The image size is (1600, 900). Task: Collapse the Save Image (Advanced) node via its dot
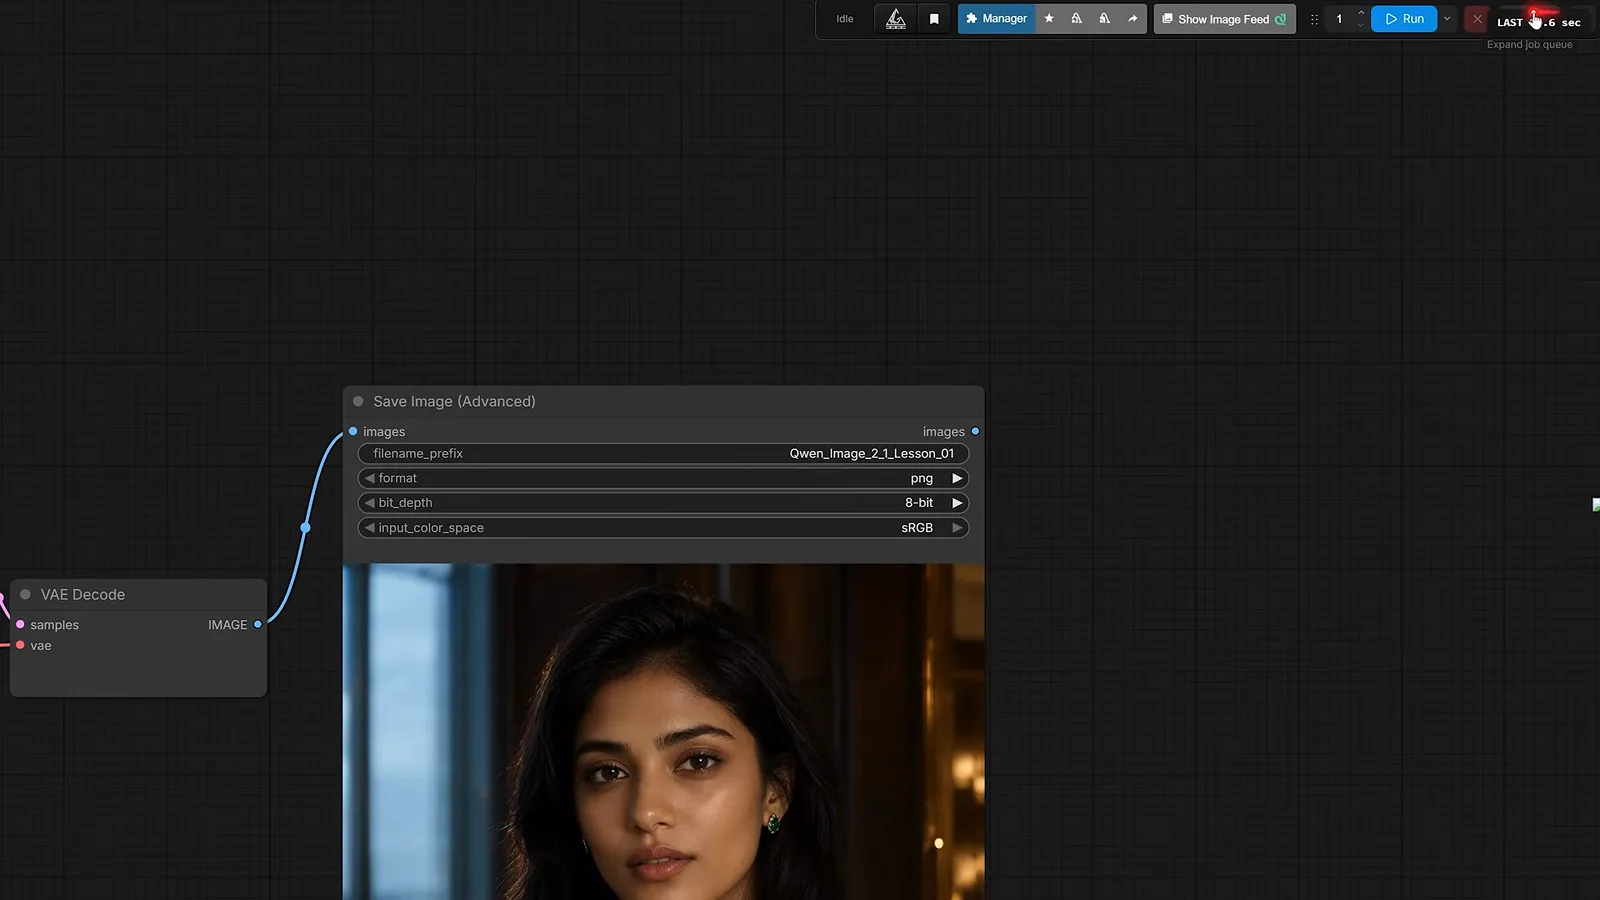358,401
